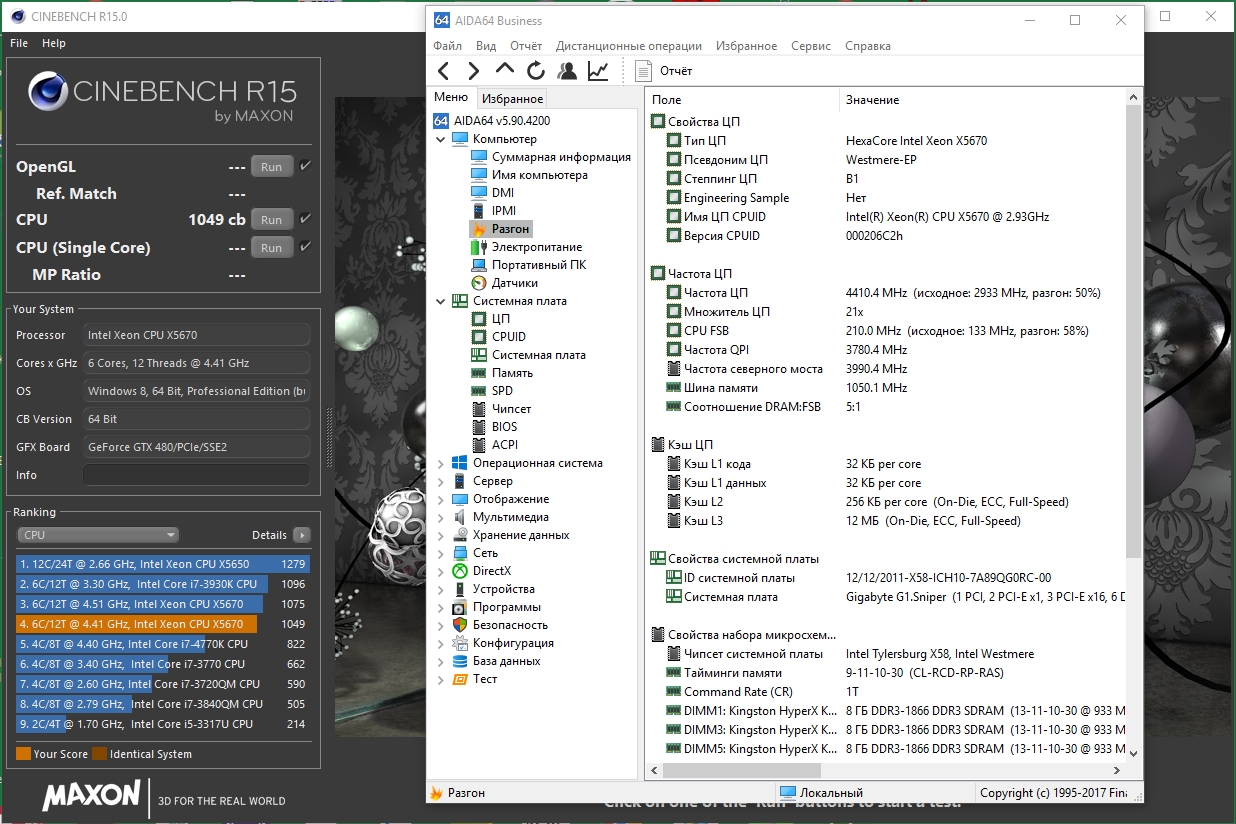Click AIDA64 back navigation arrow

(444, 71)
